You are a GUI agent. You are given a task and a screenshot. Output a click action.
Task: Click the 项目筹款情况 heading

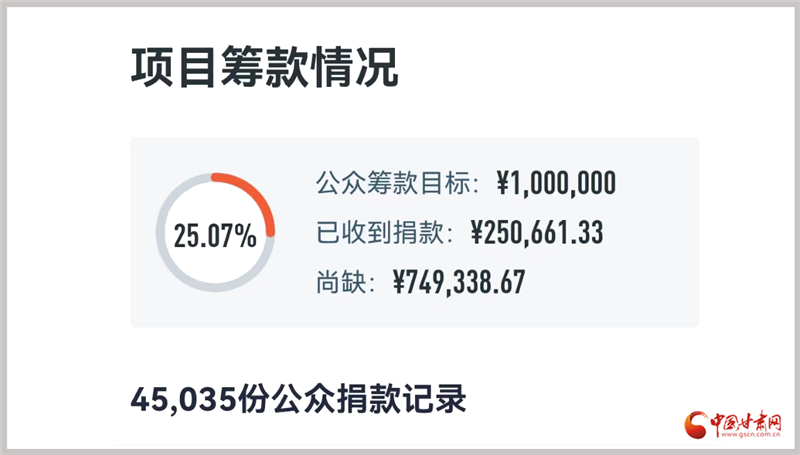pos(264,67)
